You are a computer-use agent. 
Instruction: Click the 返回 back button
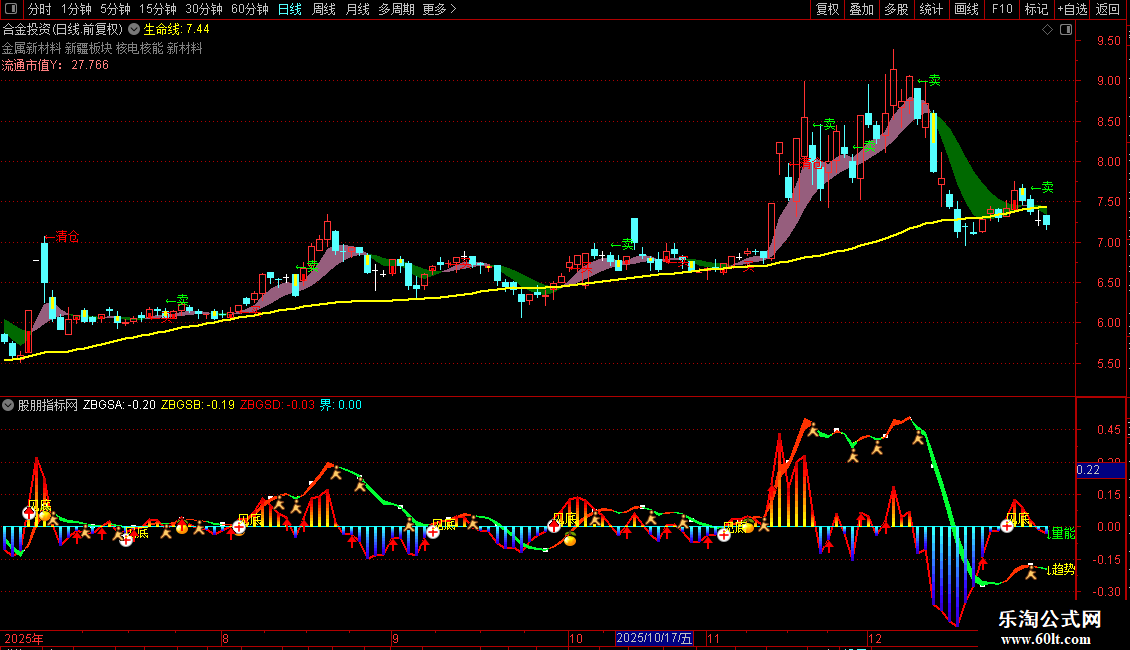pos(1108,9)
